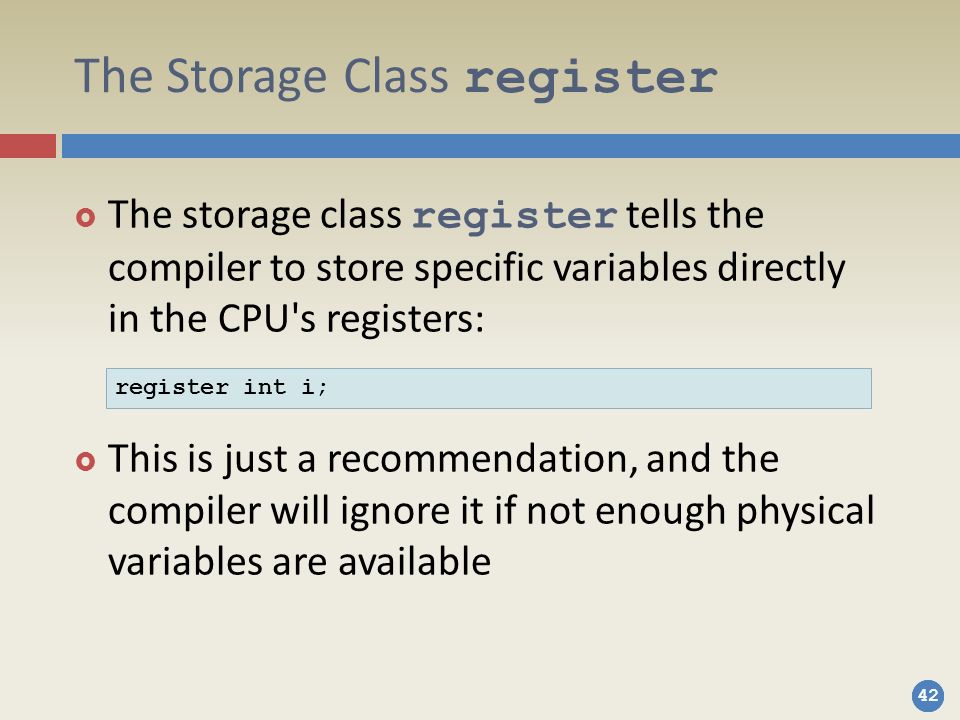Image resolution: width=960 pixels, height=720 pixels.
Task: Click the monospace 'register' word in title
Action: (591, 78)
